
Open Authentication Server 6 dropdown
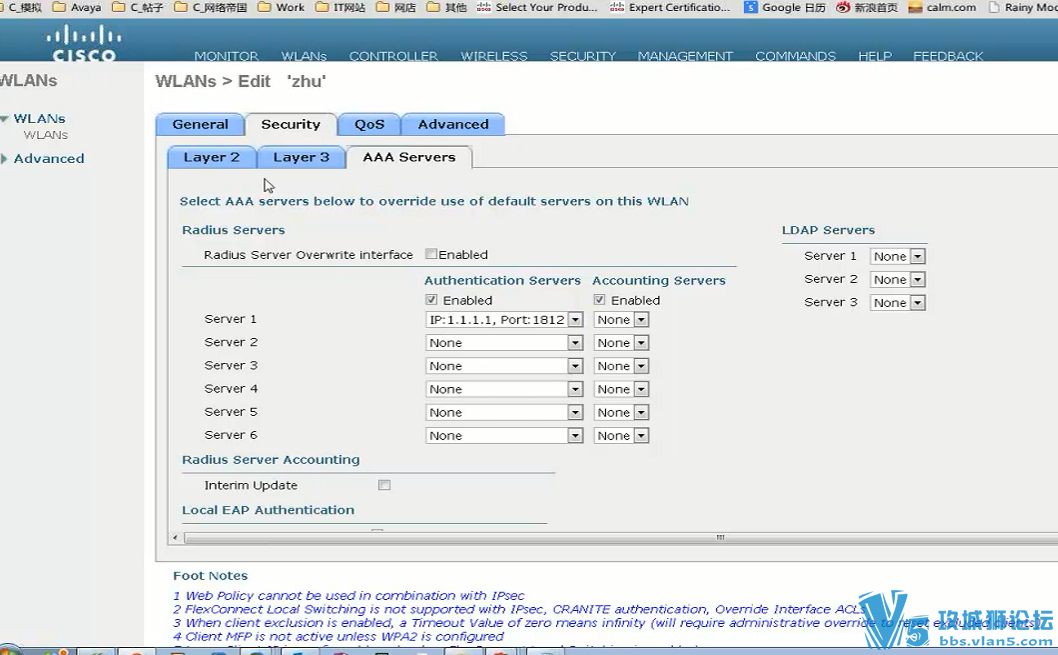pyautogui.click(x=504, y=436)
